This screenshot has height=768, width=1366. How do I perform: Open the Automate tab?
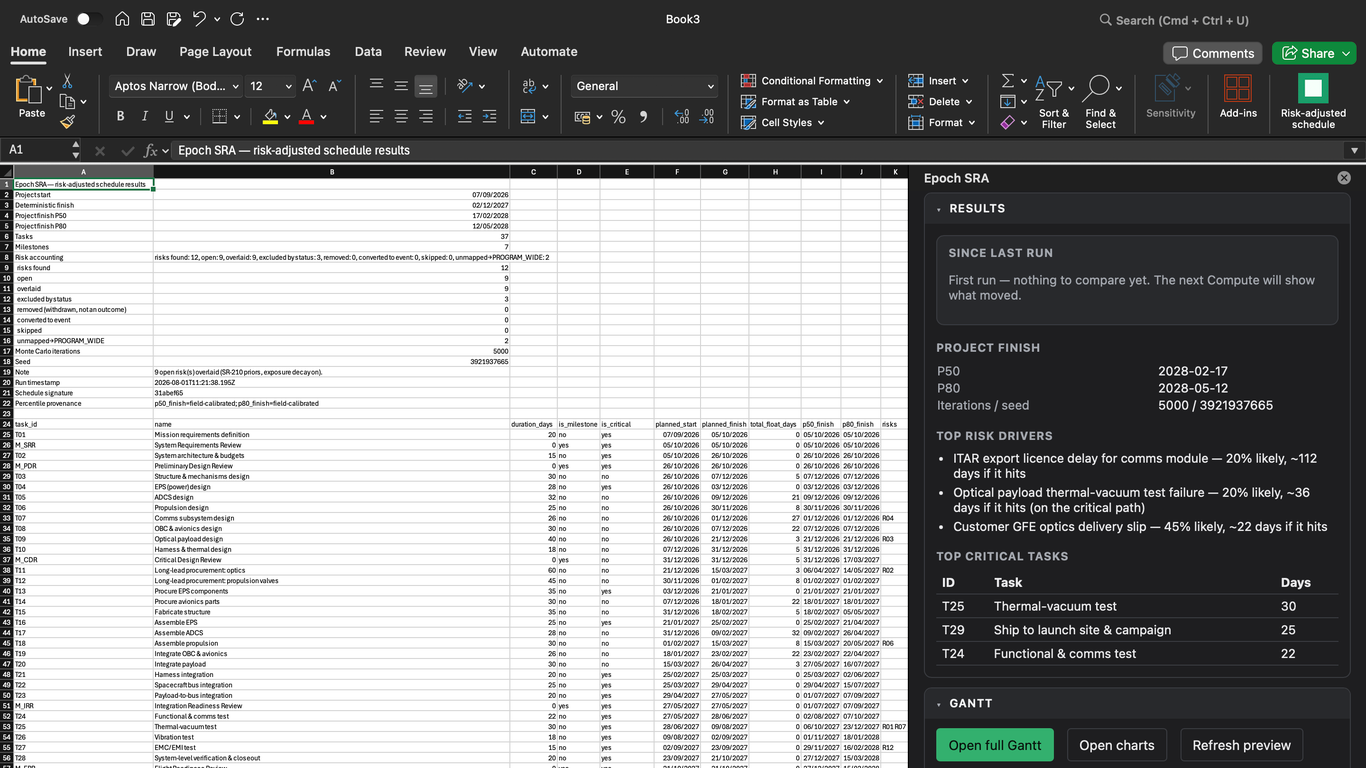[549, 51]
